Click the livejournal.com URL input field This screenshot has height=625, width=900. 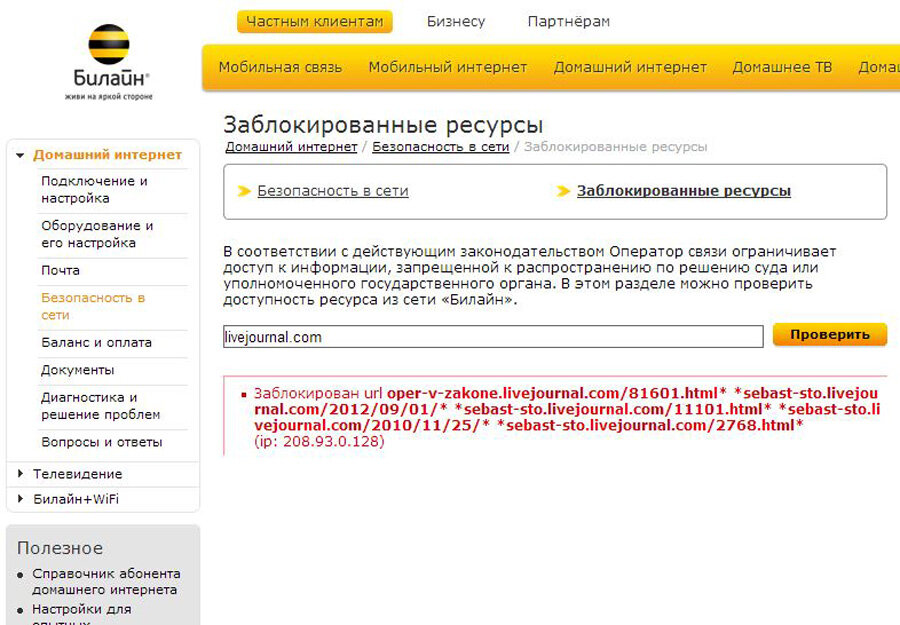pyautogui.click(x=493, y=337)
